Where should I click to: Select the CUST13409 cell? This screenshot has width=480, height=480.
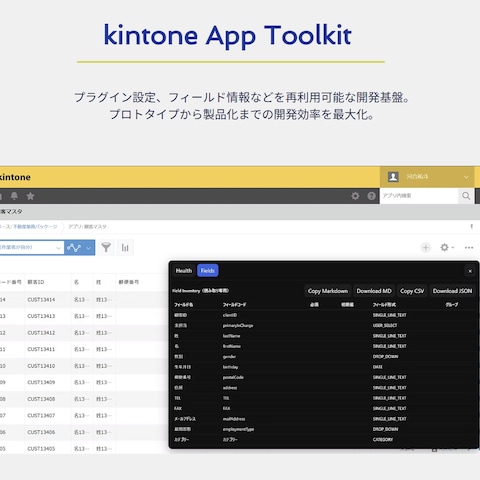pyautogui.click(x=41, y=382)
